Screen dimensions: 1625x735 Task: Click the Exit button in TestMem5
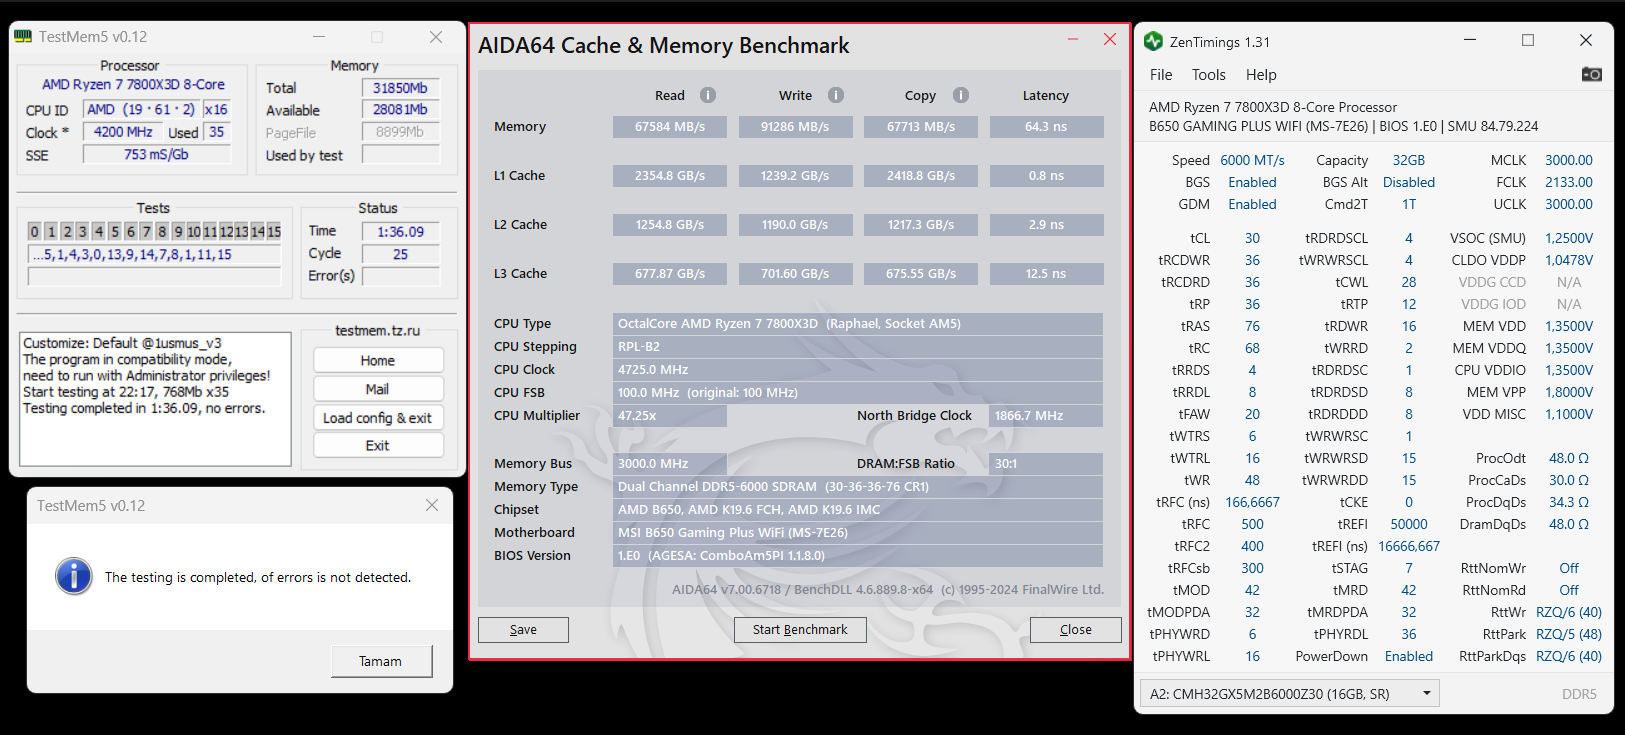[378, 446]
